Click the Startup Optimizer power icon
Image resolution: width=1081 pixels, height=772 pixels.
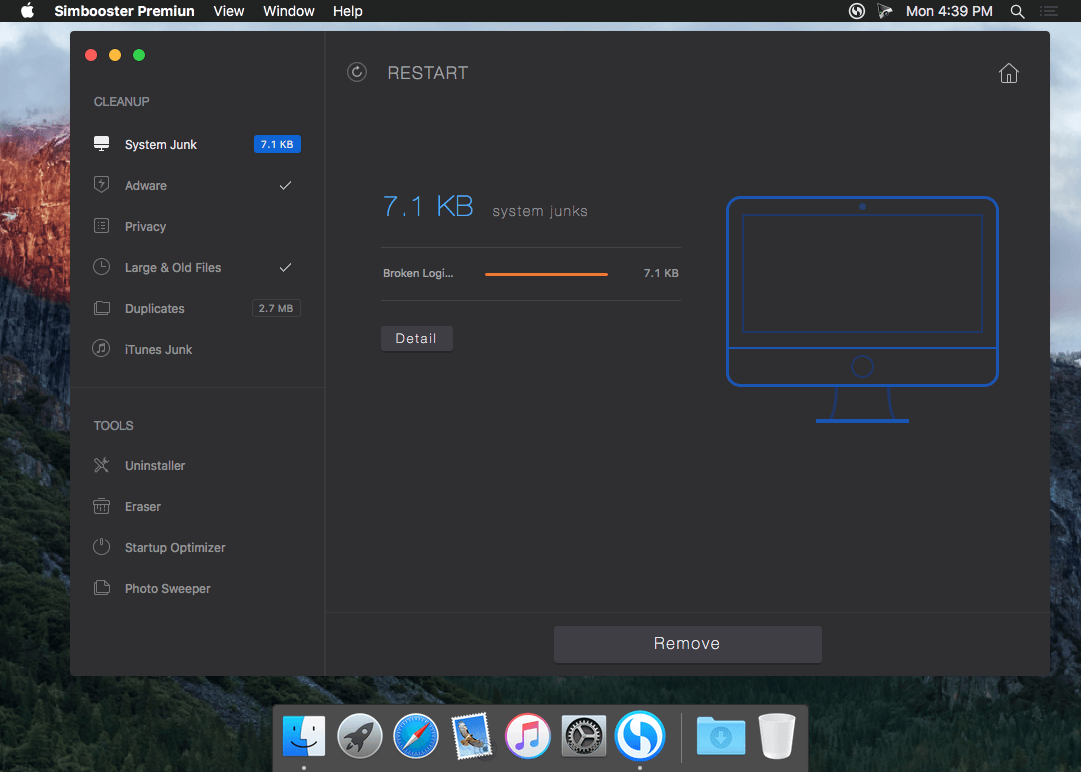pos(101,547)
